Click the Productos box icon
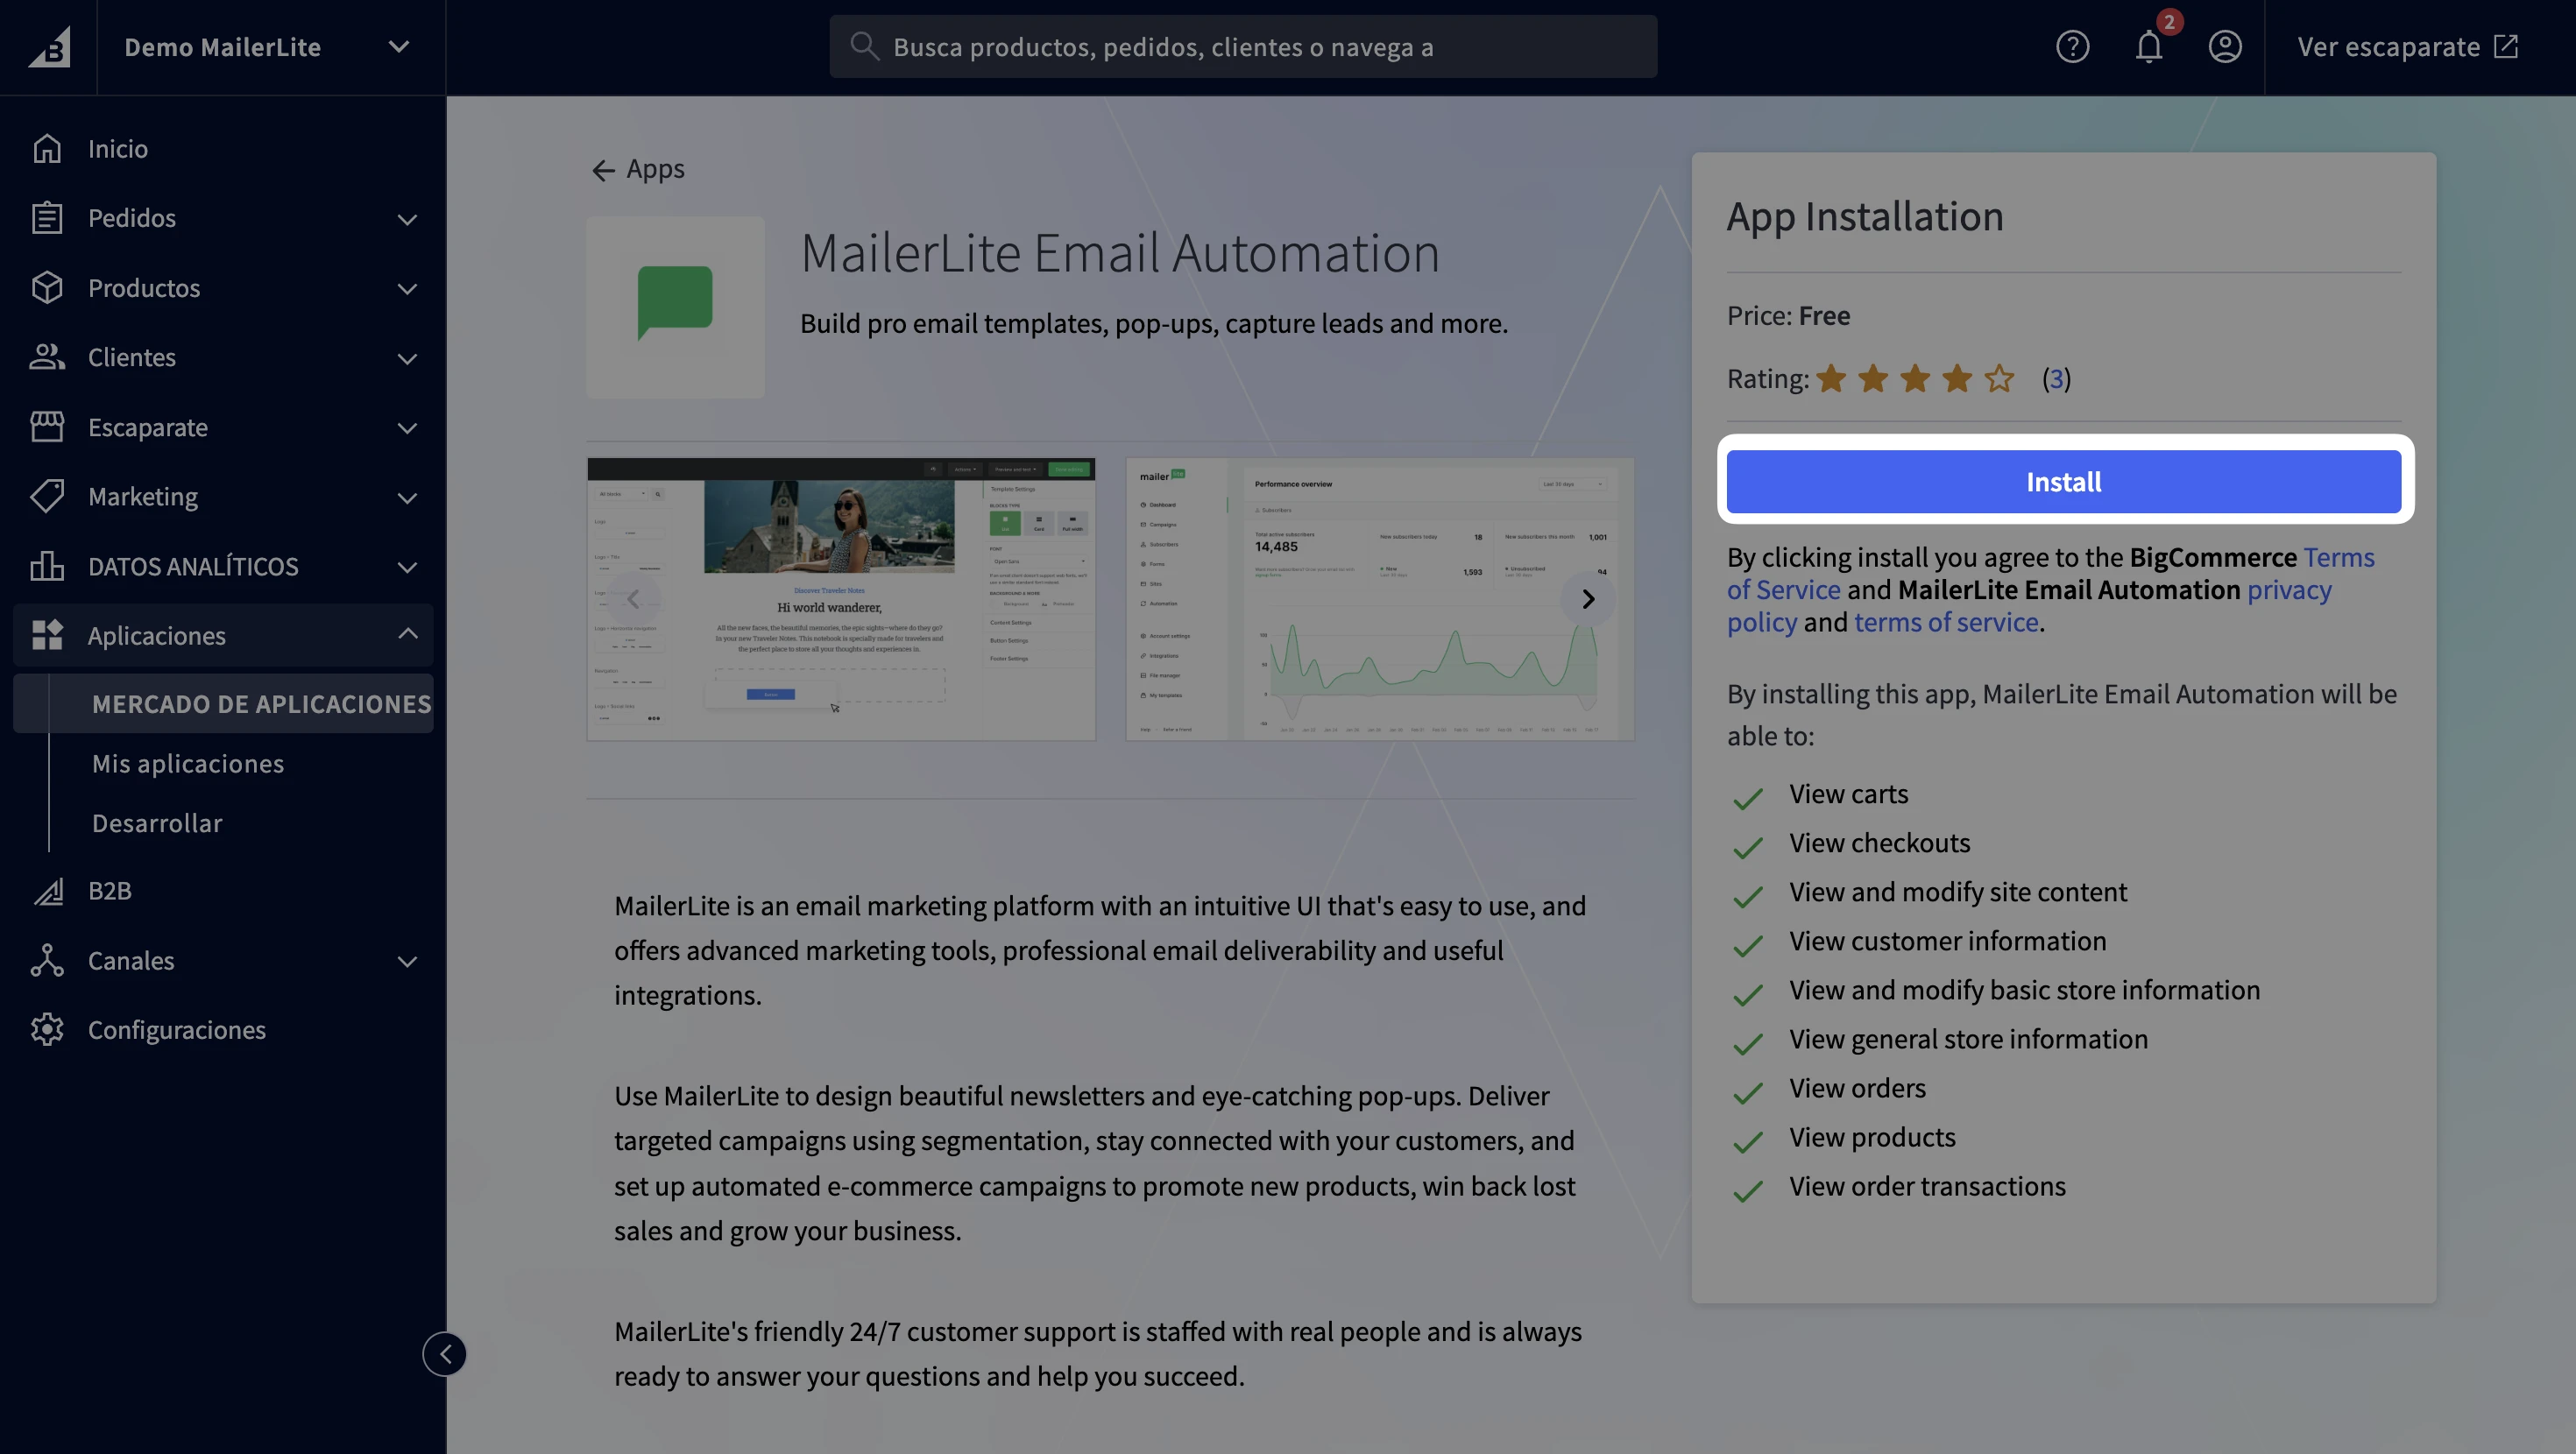This screenshot has width=2576, height=1454. [47, 288]
